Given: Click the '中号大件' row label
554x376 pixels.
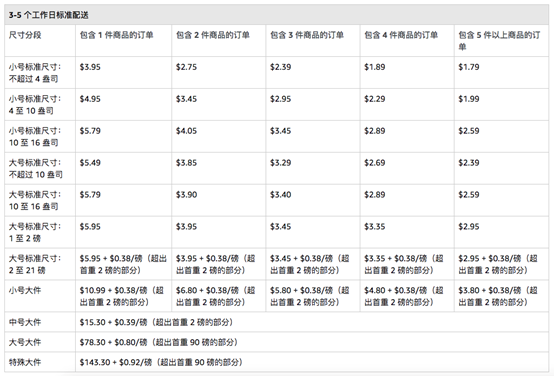Looking at the screenshot, I should pos(25,322).
